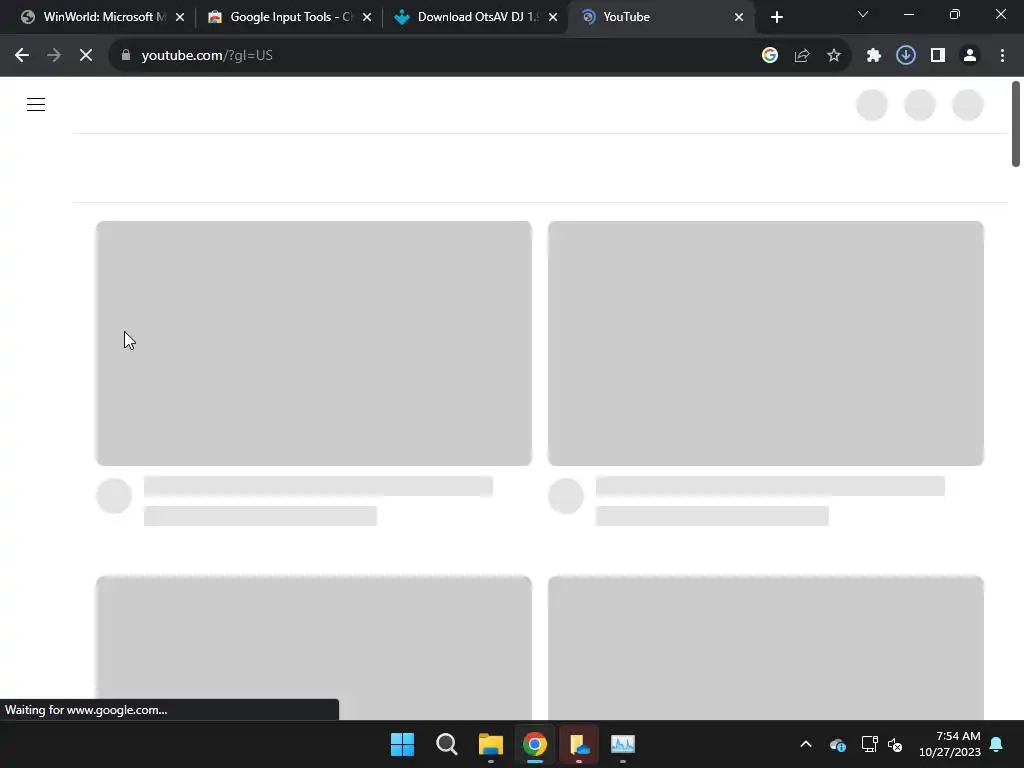Open the folder-with-cloud app in the taskbar
Viewport: 1024px width, 768px height.
click(x=579, y=744)
